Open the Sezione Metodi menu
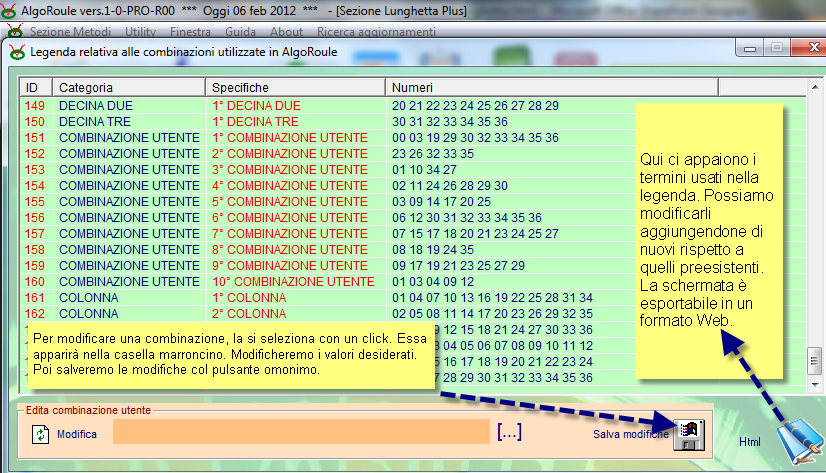Image resolution: width=826 pixels, height=473 pixels. (70, 32)
